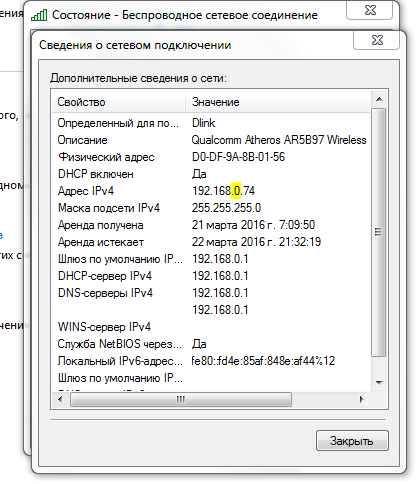Click the vertical scrollbar down arrow
The image size is (419, 484).
coord(379,382)
